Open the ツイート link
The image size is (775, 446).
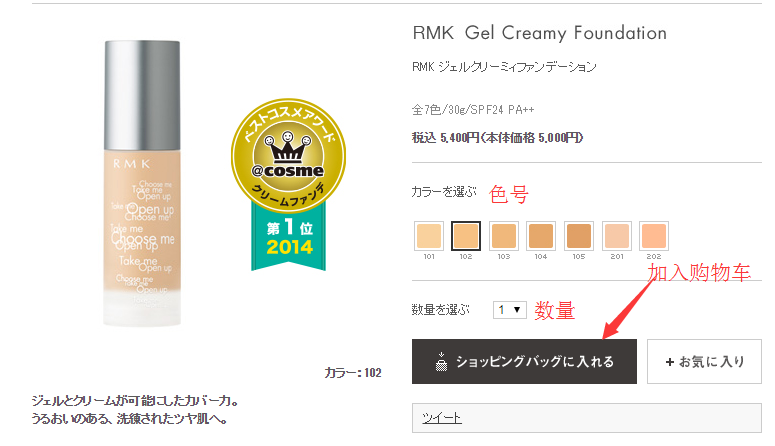tap(441, 418)
